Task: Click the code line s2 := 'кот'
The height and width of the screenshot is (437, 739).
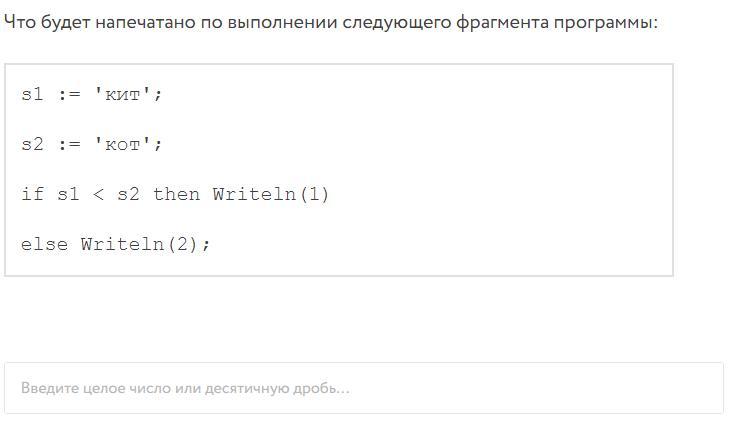Action: coord(91,144)
